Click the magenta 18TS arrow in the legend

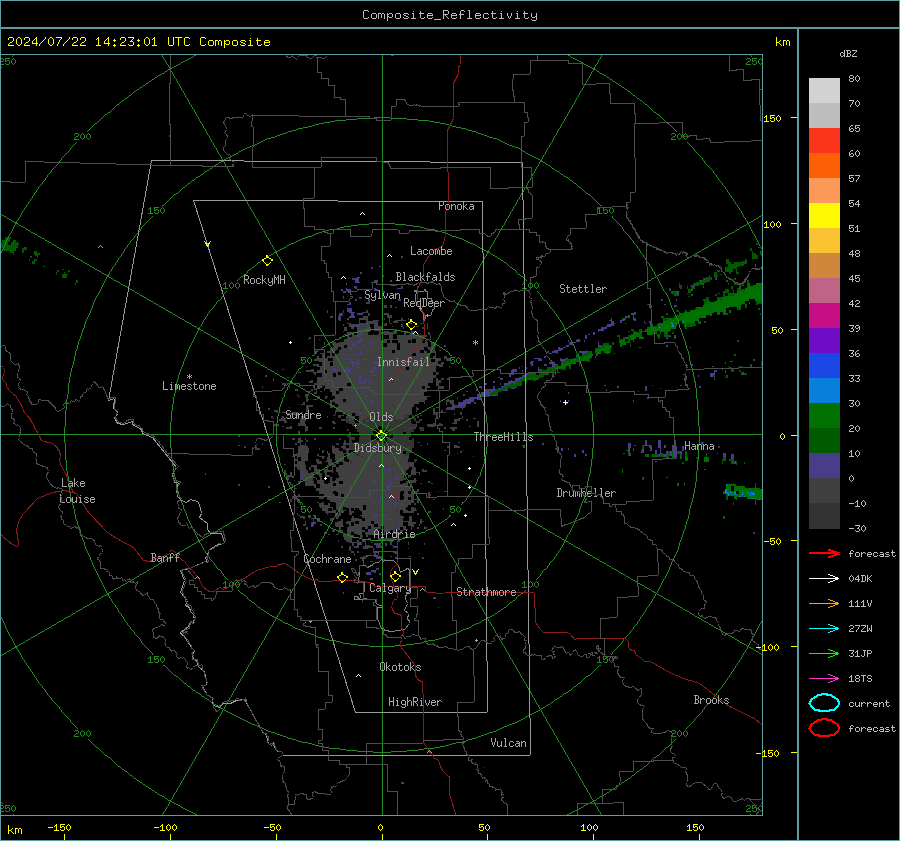click(x=824, y=679)
